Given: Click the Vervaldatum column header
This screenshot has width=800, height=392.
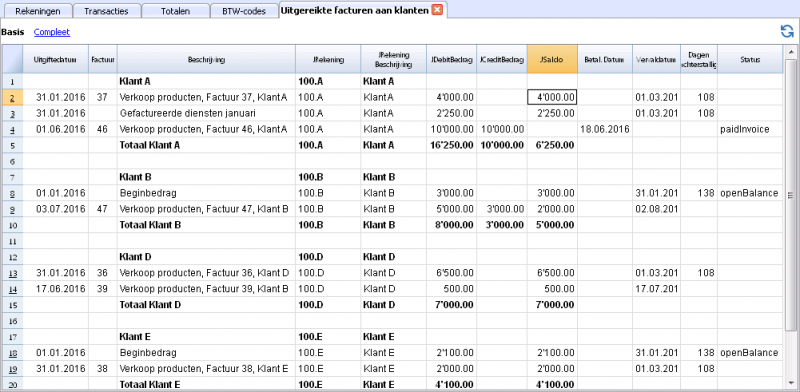Looking at the screenshot, I should tap(657, 59).
